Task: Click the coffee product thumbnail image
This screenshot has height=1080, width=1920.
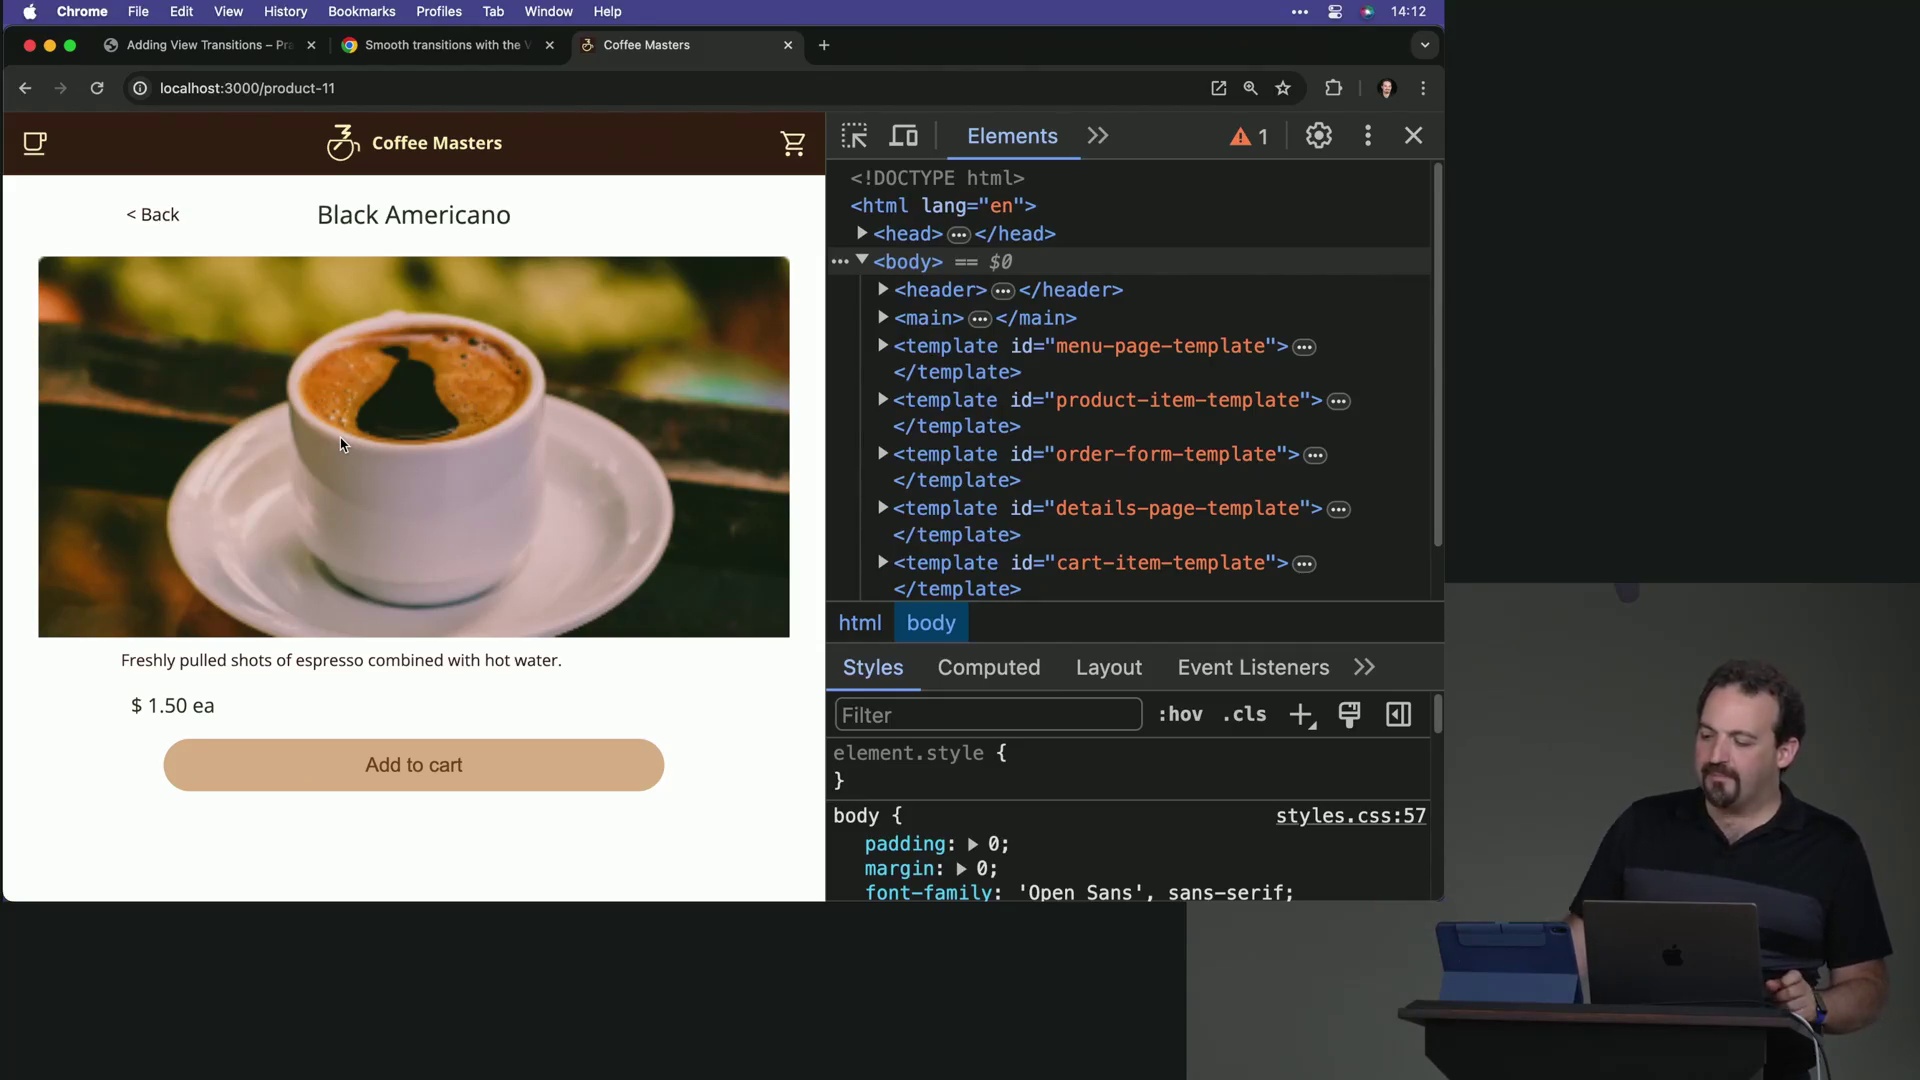Action: pos(414,446)
